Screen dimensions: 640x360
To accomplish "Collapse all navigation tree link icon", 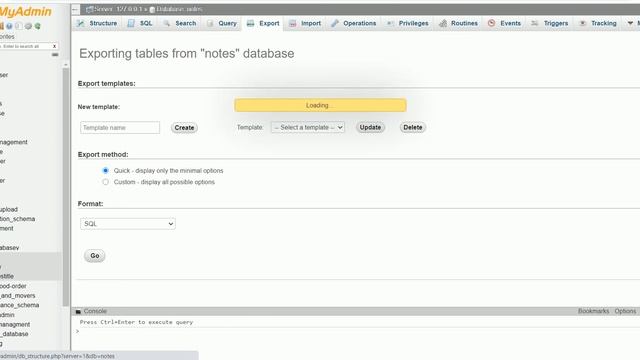I will tap(55, 54).
